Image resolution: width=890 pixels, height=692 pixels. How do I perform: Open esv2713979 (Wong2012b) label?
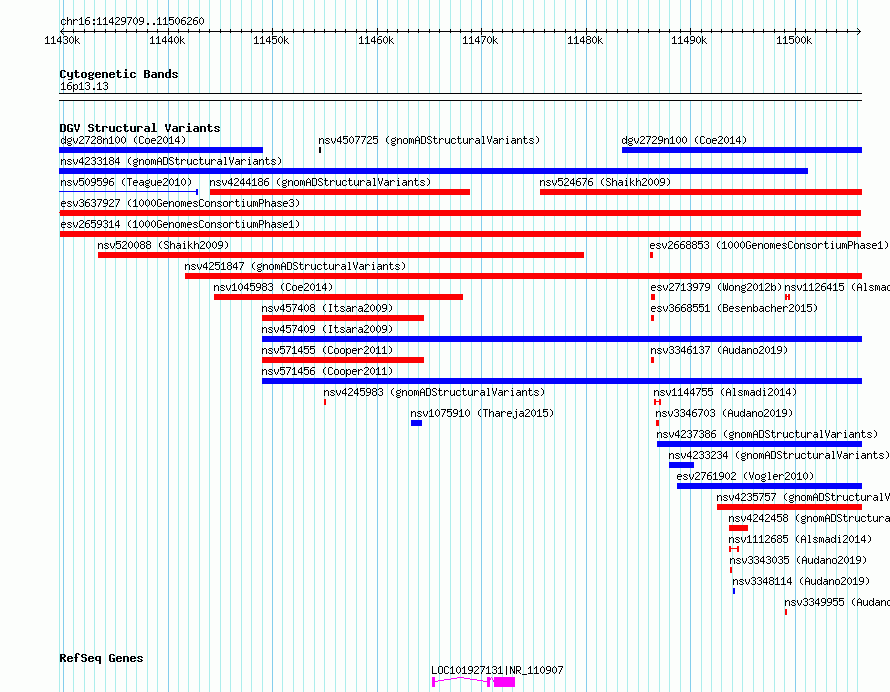pos(716,287)
